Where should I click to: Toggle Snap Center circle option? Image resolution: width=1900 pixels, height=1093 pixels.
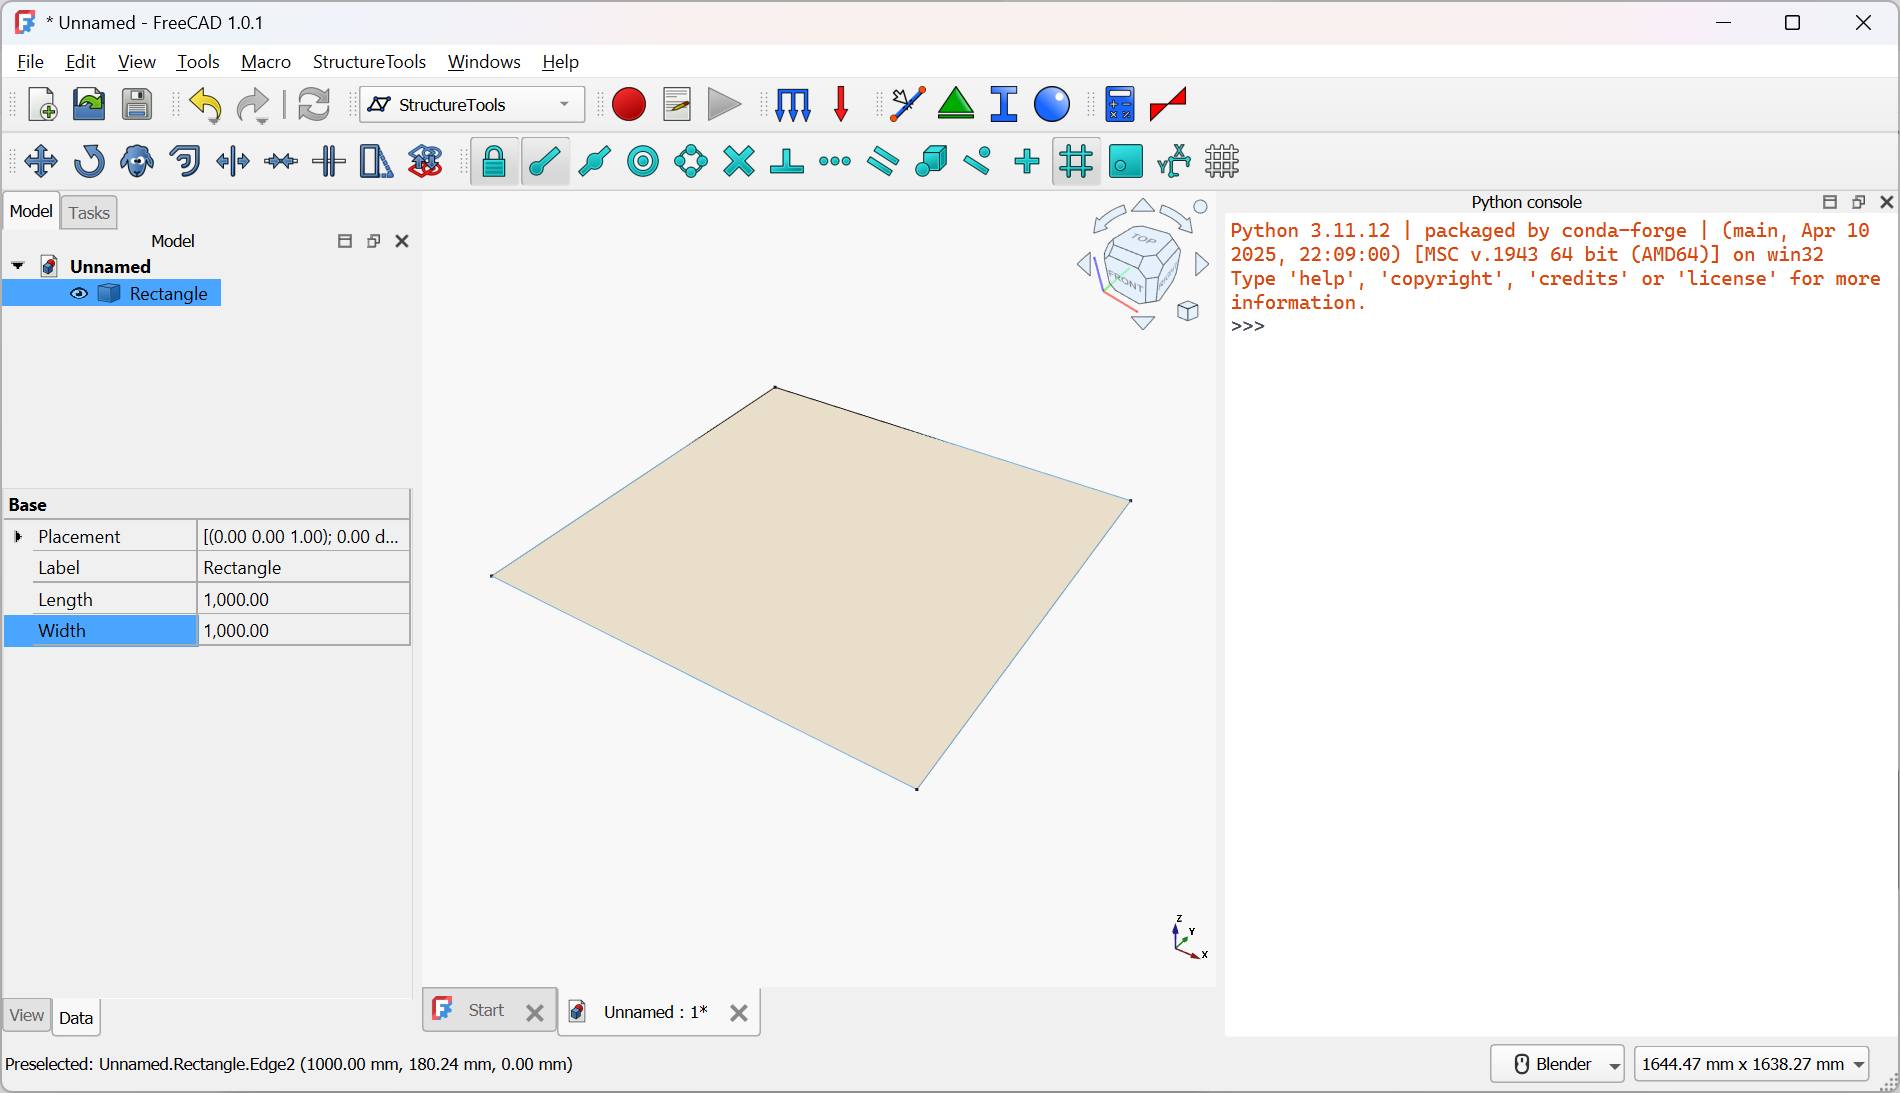click(643, 161)
